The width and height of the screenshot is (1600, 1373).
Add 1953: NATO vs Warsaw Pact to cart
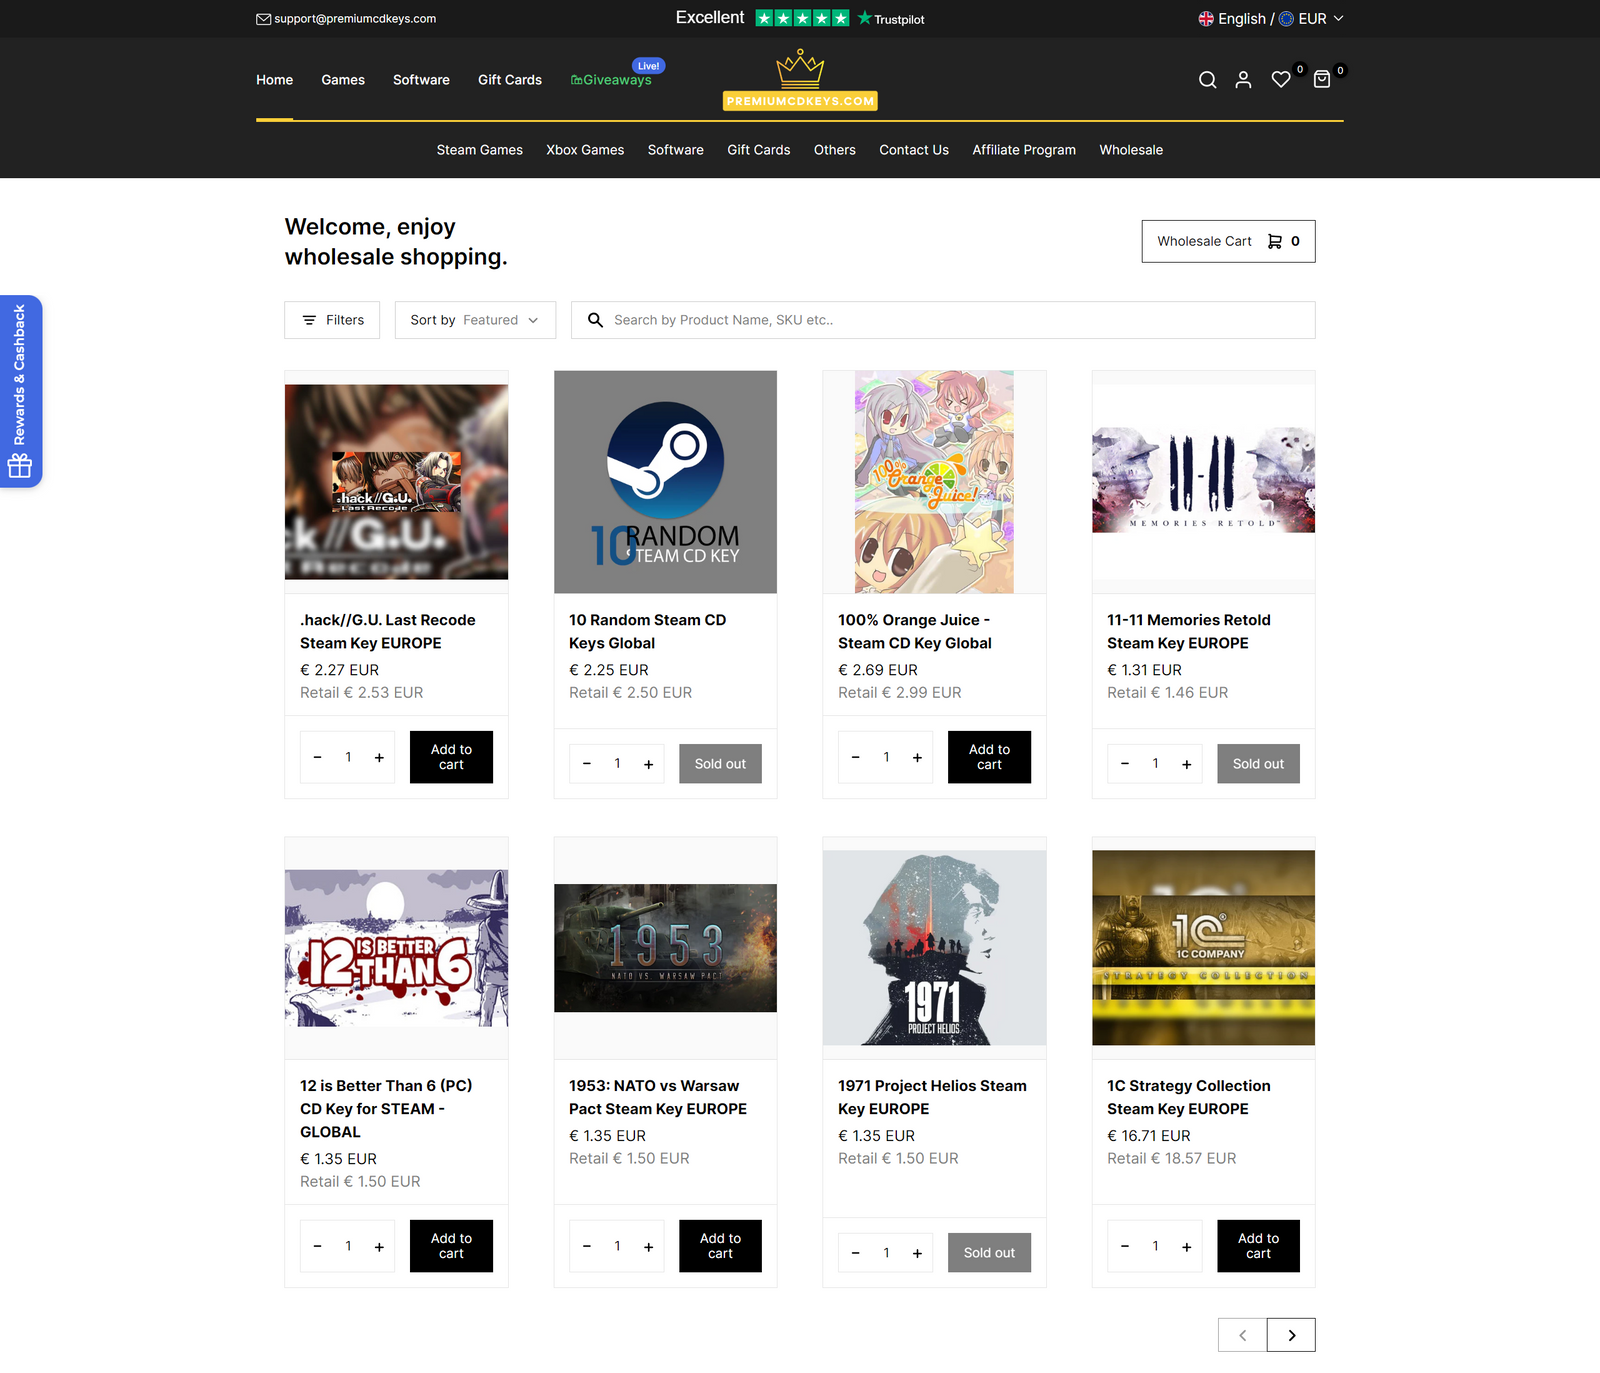[x=720, y=1246]
